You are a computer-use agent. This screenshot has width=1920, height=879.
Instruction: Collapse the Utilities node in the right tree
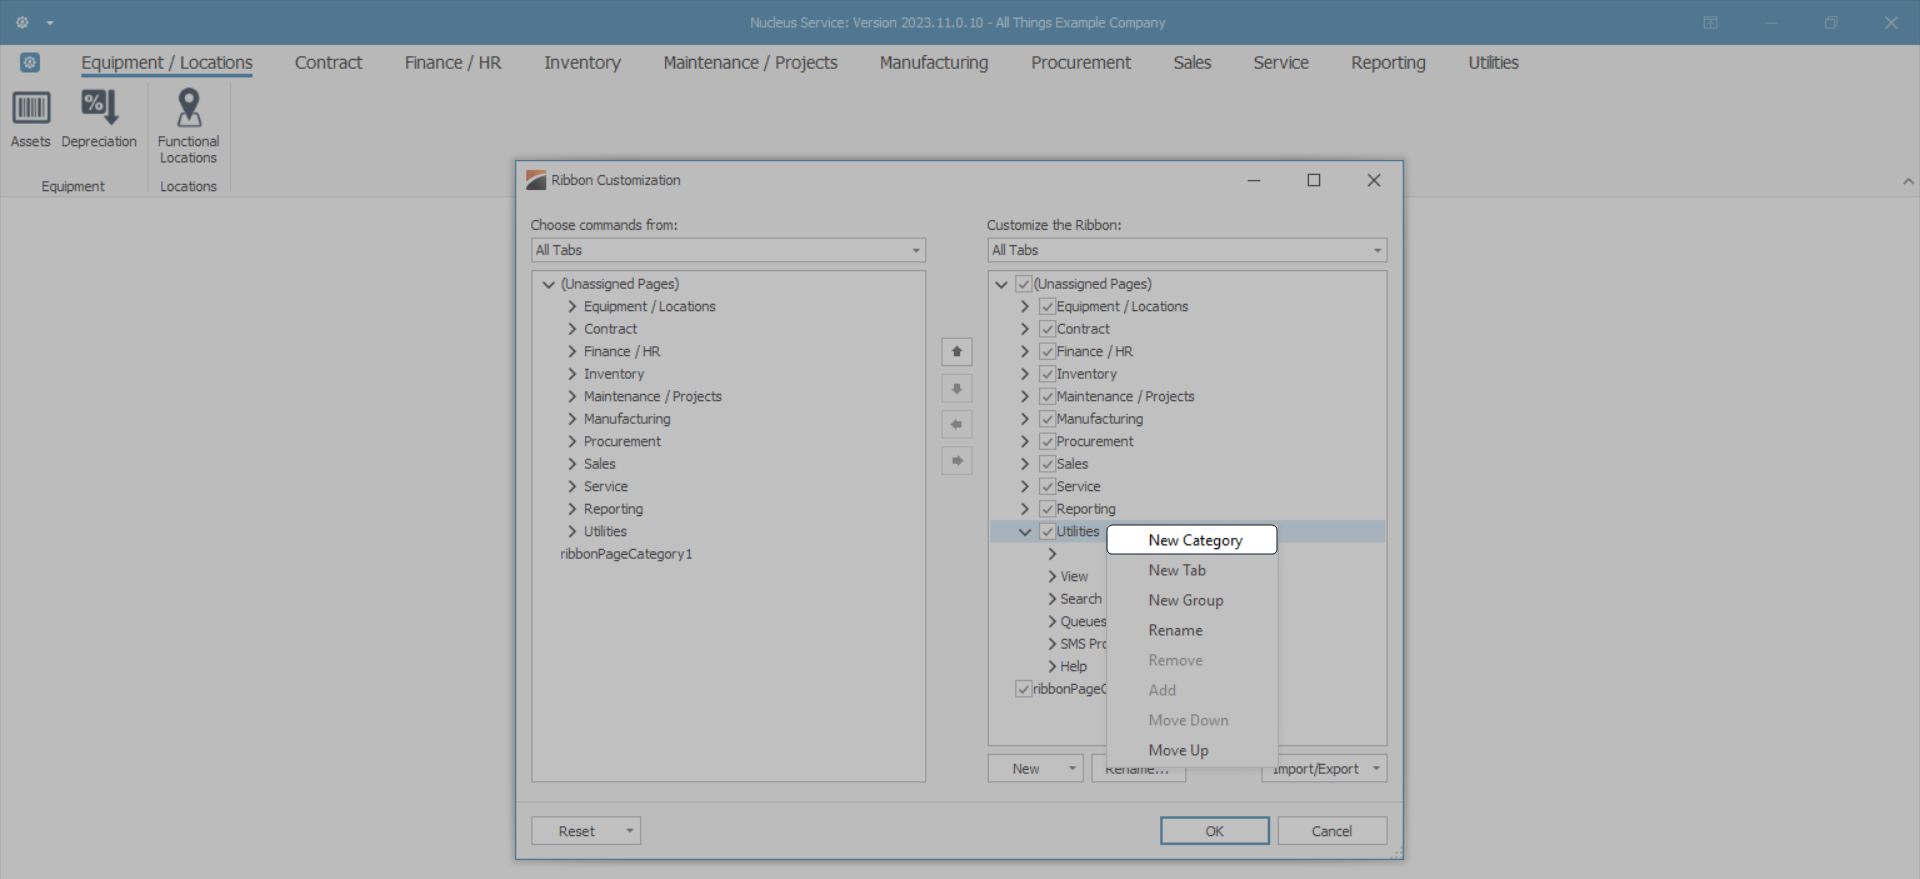(1025, 532)
